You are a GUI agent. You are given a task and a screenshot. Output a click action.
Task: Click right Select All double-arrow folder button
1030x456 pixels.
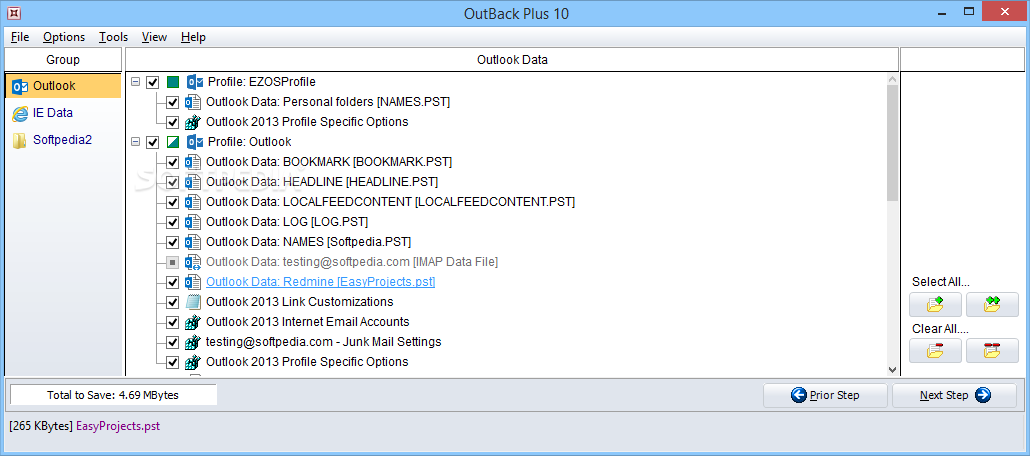coord(992,305)
